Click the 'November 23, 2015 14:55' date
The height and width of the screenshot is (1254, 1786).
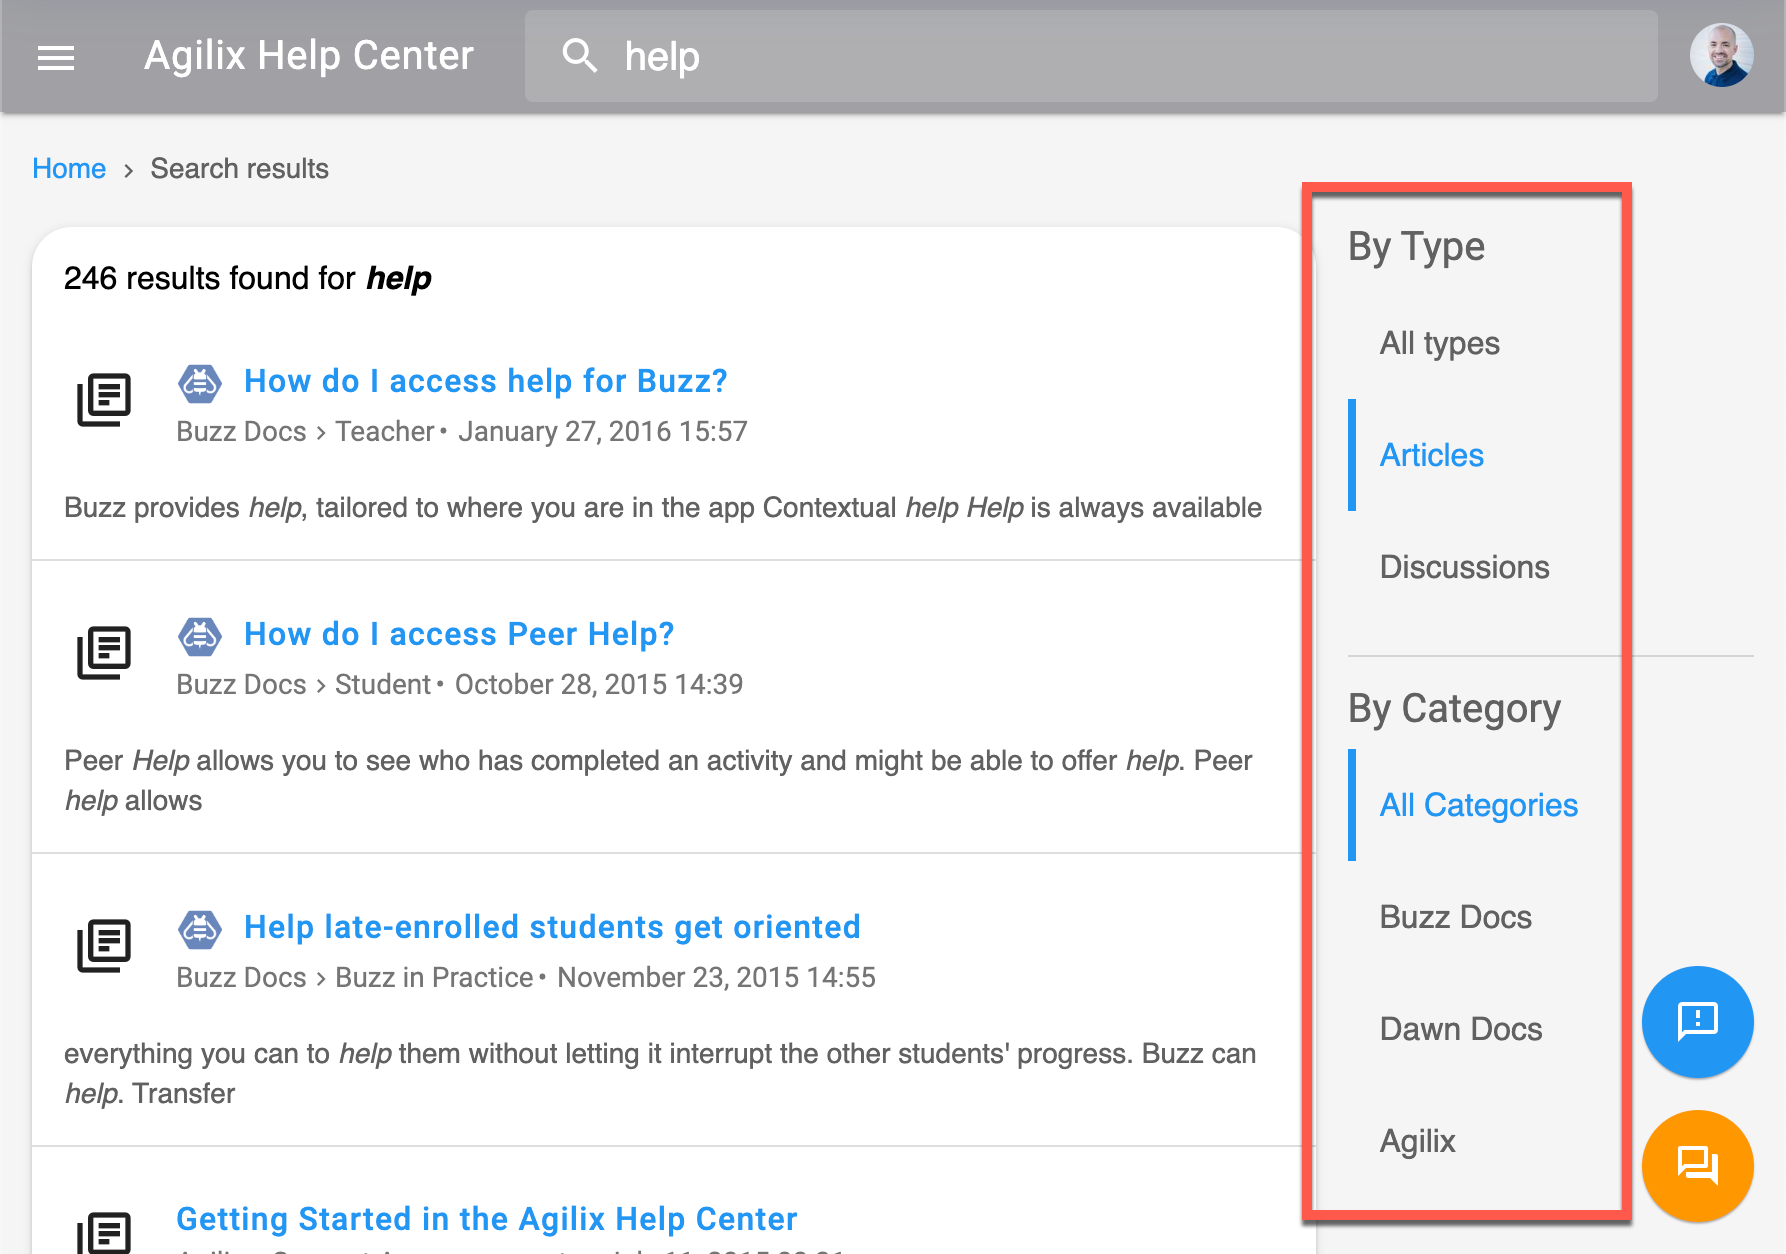click(x=716, y=977)
